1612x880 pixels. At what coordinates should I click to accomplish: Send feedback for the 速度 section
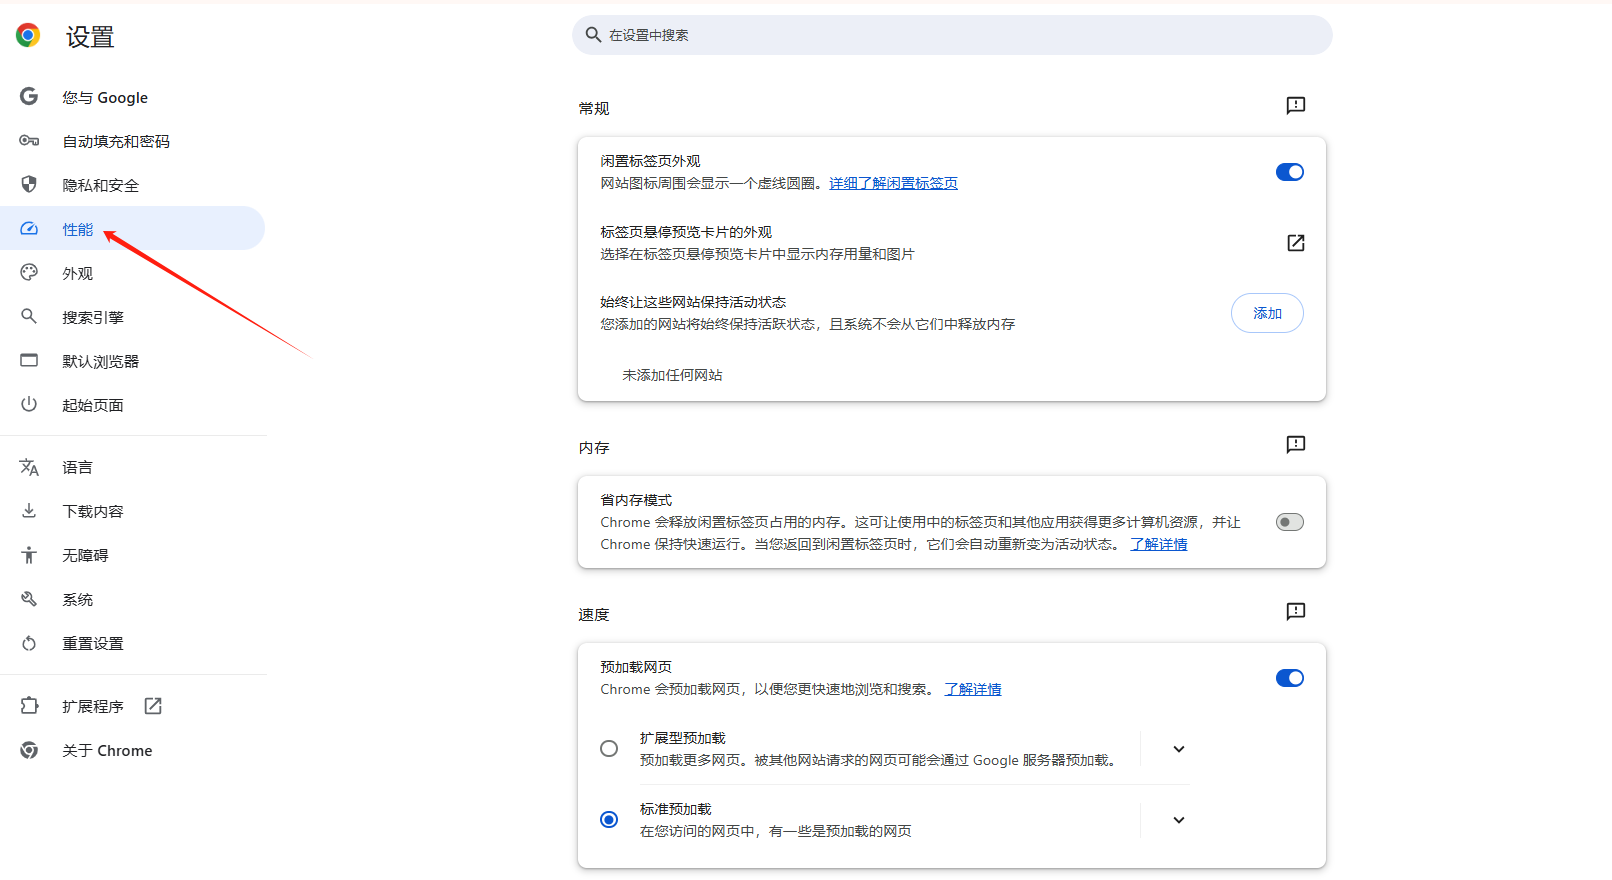click(1296, 611)
